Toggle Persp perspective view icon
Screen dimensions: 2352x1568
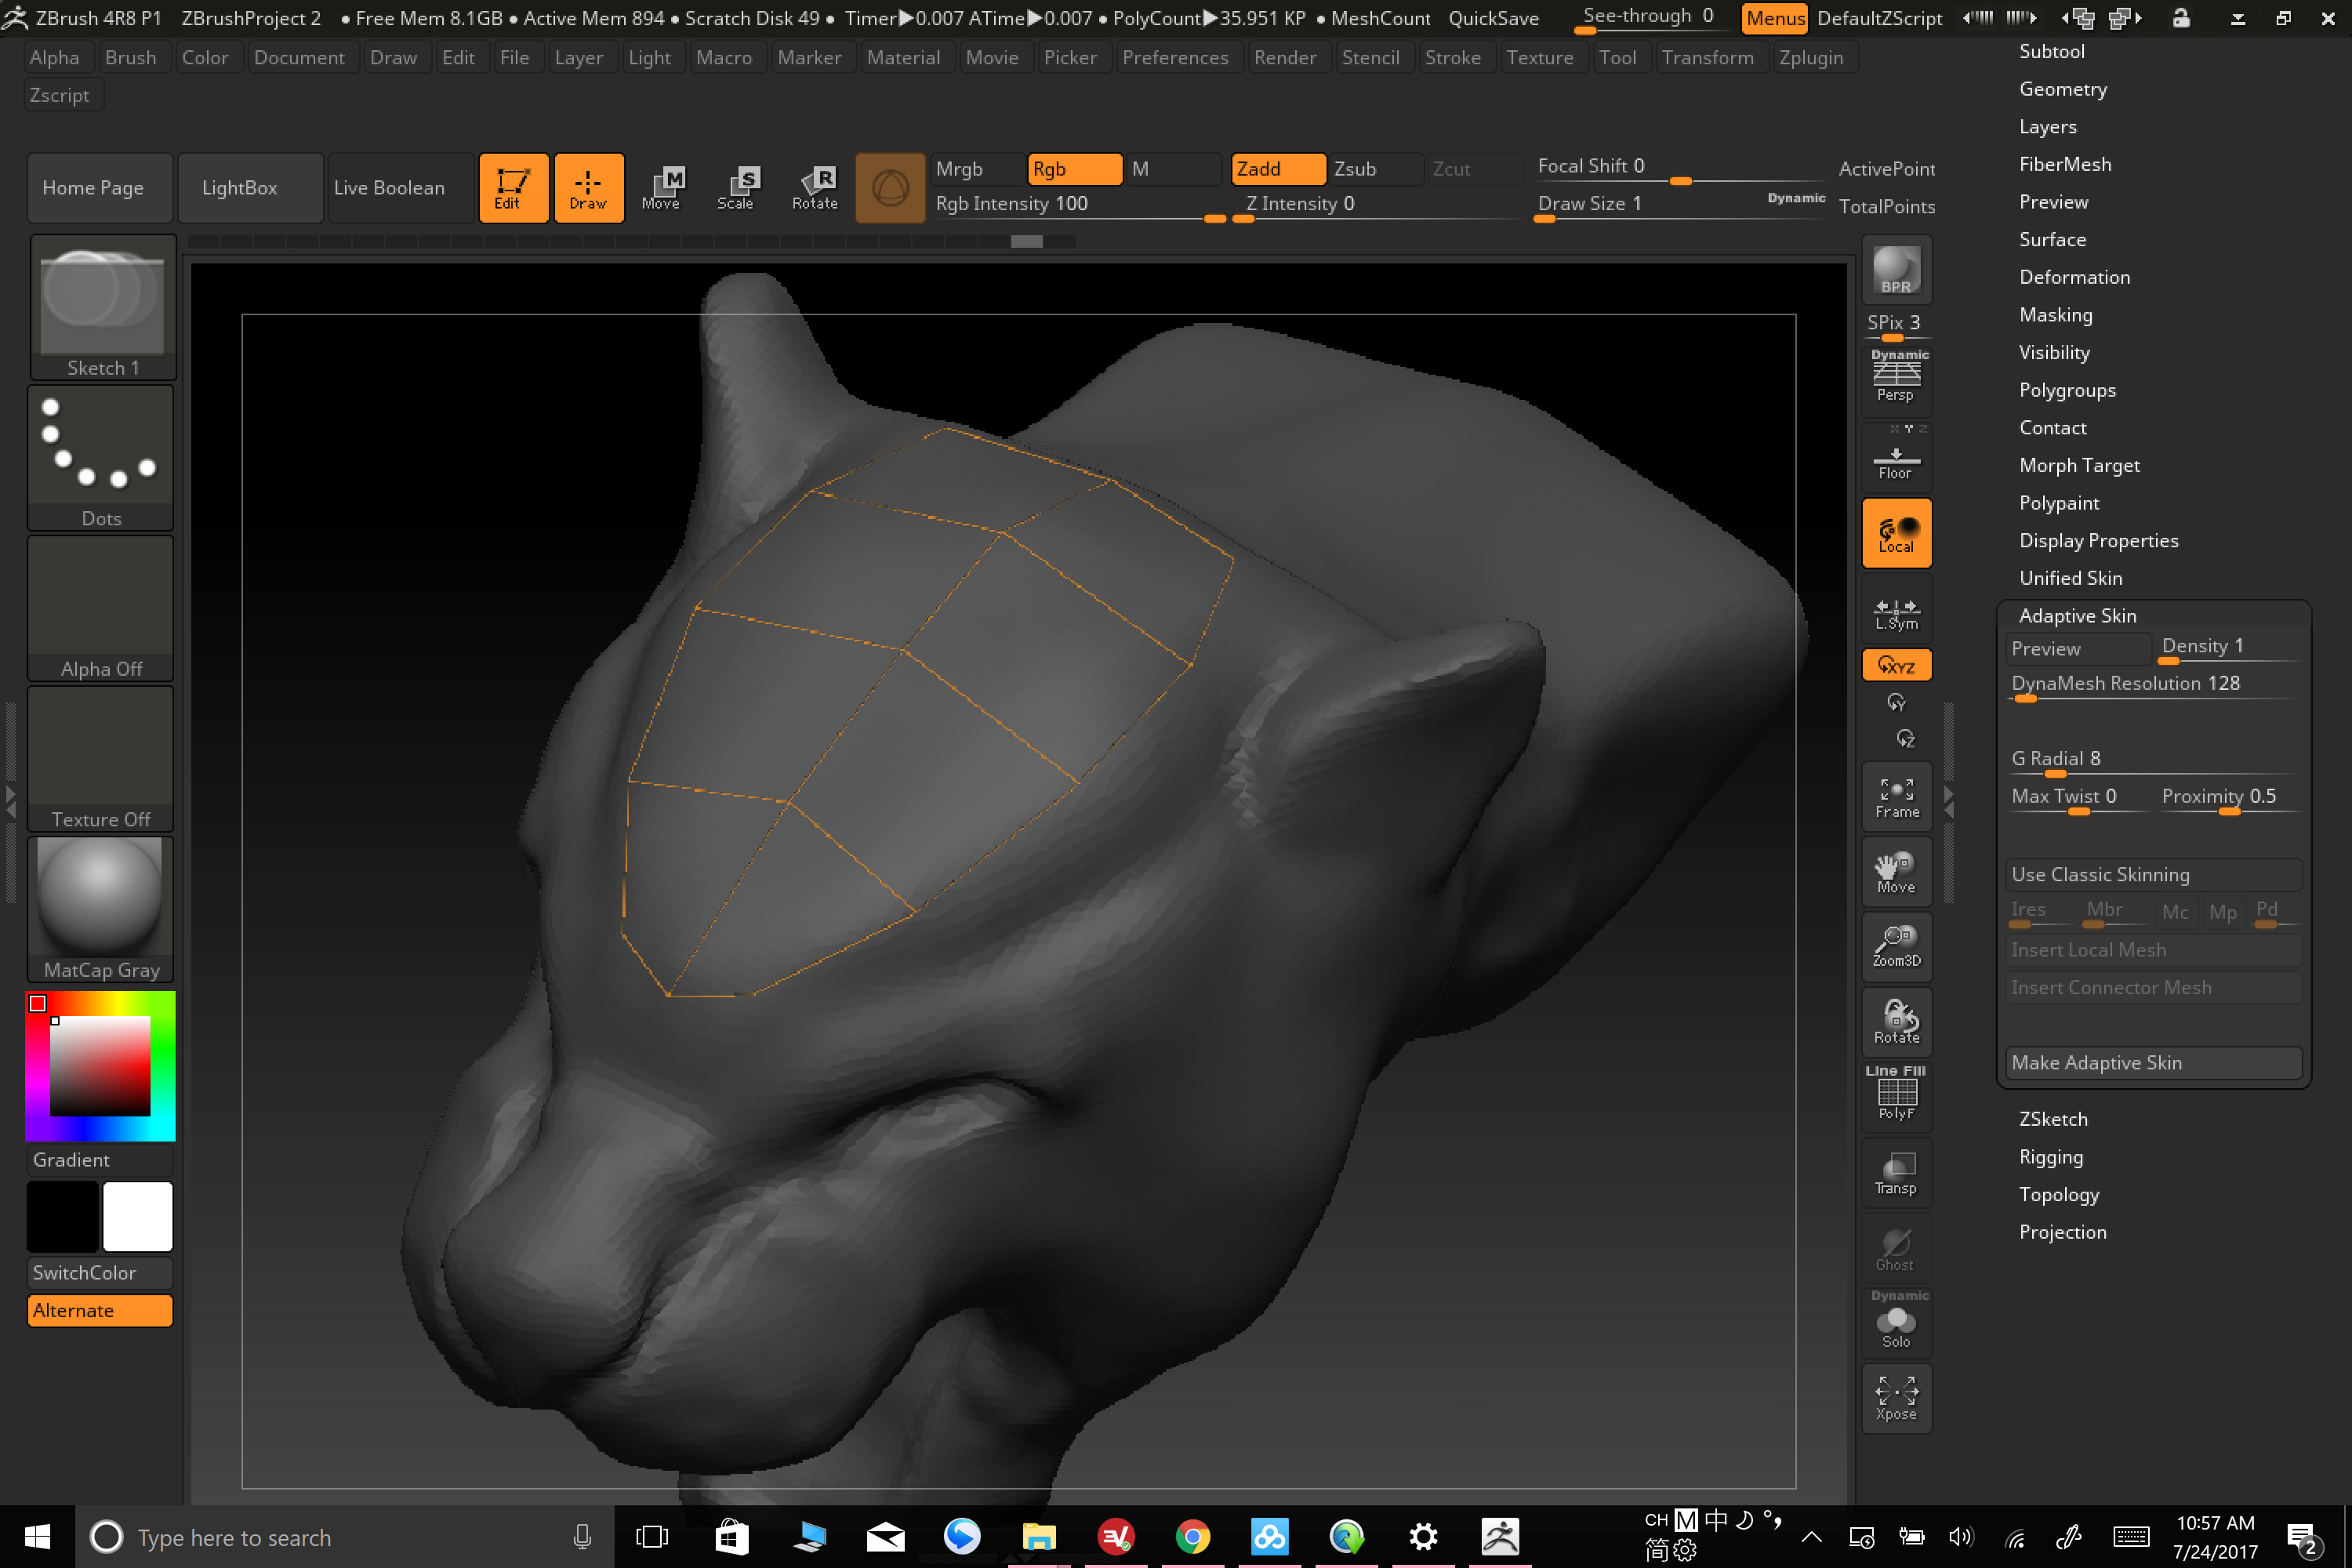click(1896, 377)
